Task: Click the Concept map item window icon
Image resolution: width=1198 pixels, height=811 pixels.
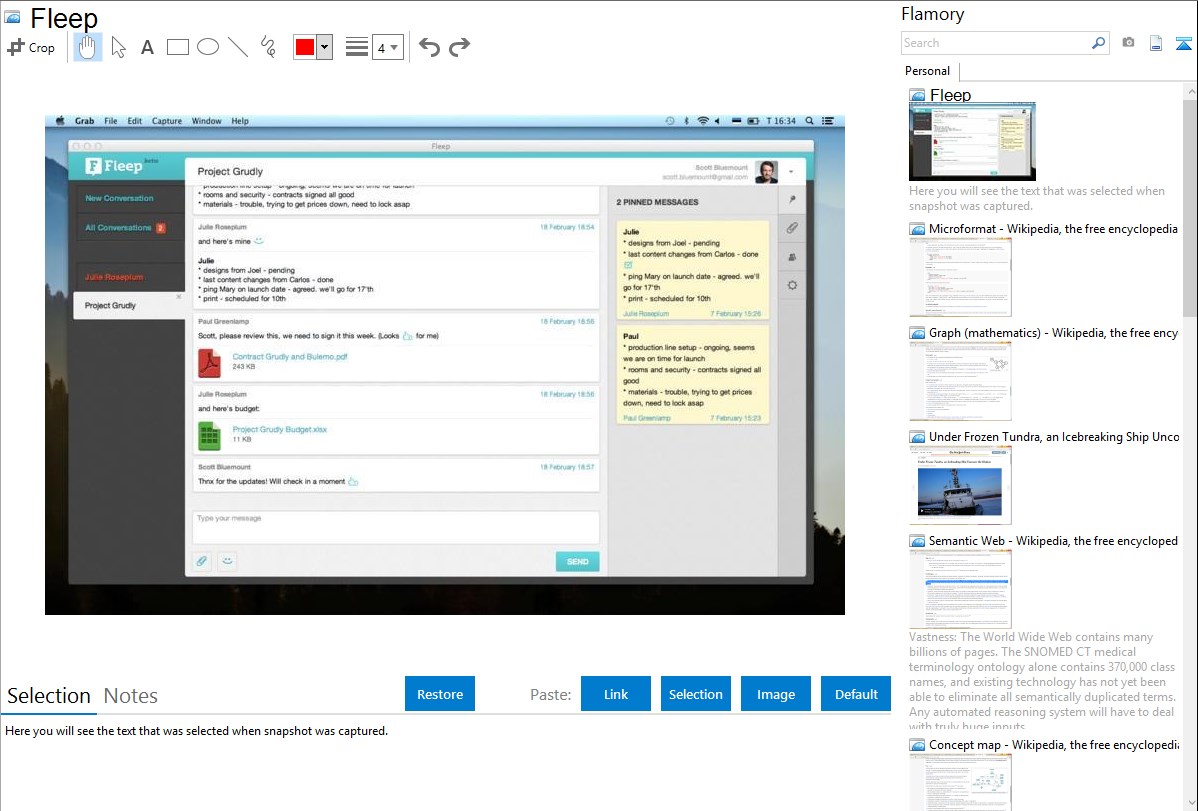Action: (917, 744)
